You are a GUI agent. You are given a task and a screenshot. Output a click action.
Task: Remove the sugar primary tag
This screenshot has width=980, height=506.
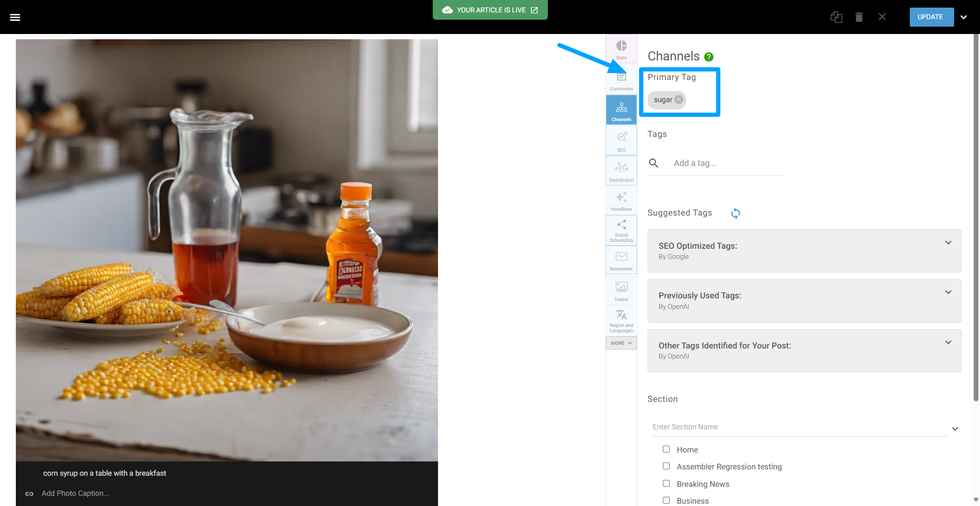coord(679,99)
